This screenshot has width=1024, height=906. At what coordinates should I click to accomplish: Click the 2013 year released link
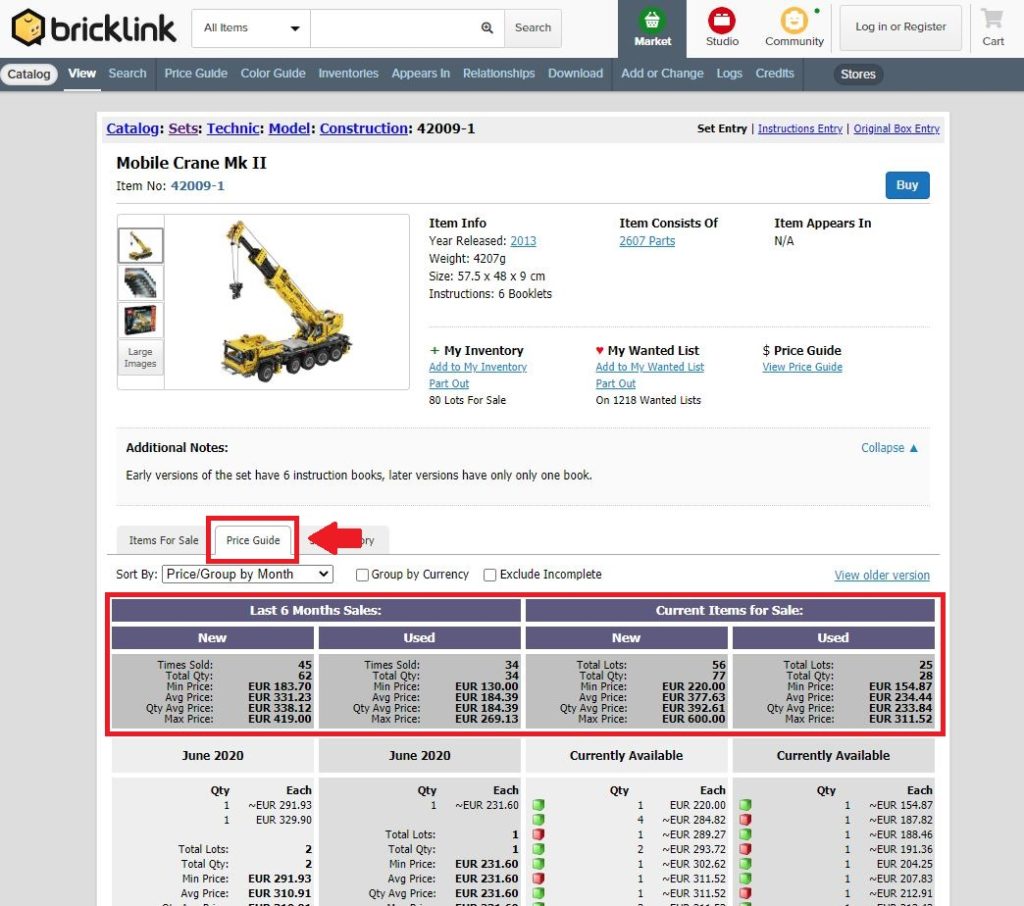tap(523, 241)
